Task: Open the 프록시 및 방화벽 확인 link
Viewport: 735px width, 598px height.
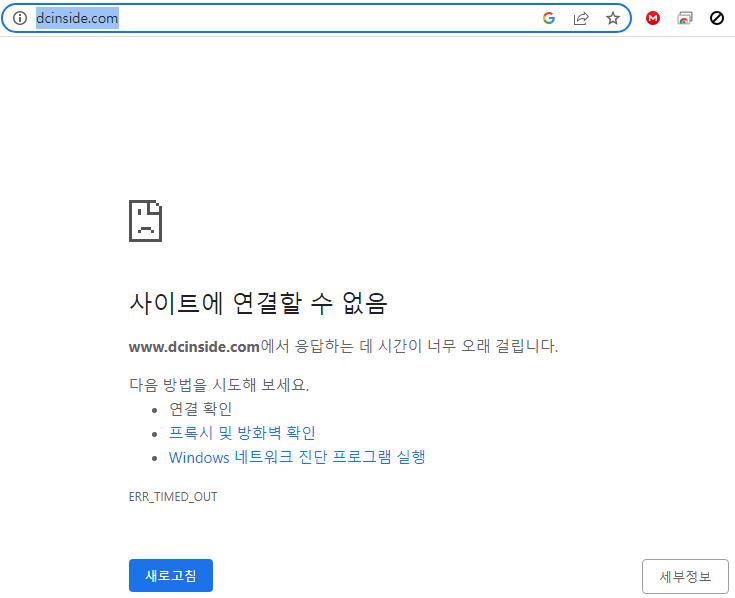Action: 242,433
